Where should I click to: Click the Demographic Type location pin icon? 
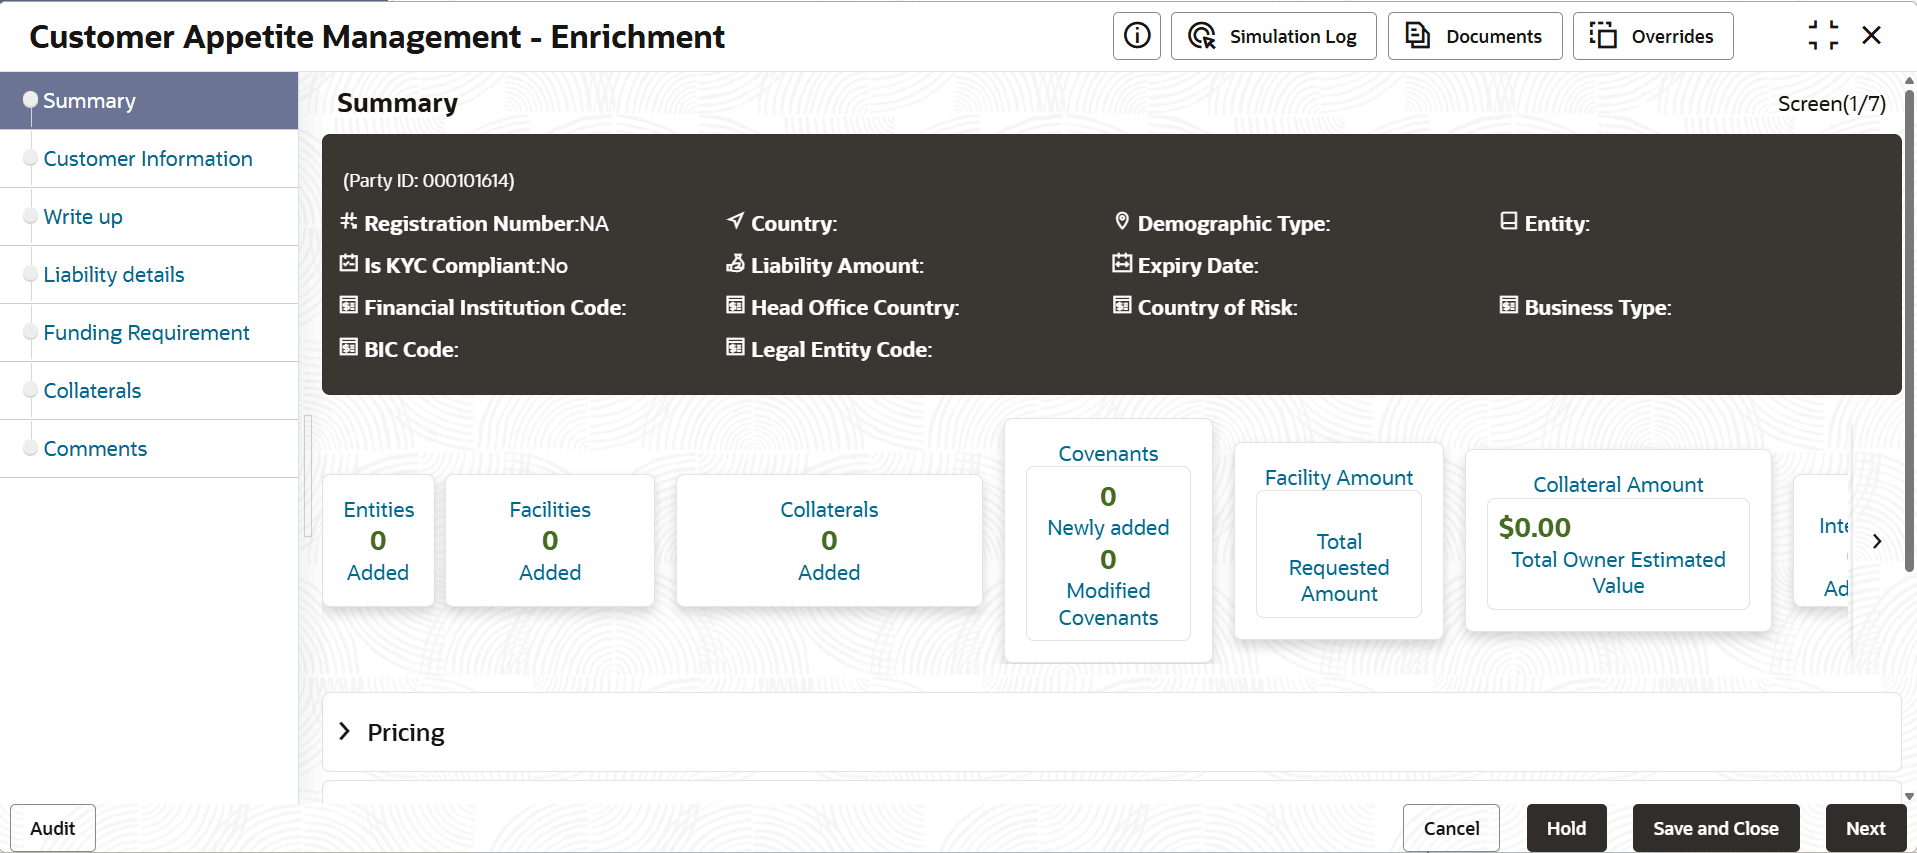point(1122,221)
